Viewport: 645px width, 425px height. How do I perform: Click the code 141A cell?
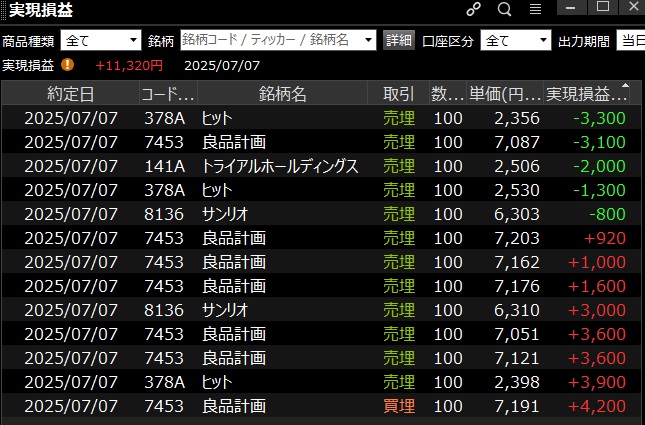pos(164,166)
